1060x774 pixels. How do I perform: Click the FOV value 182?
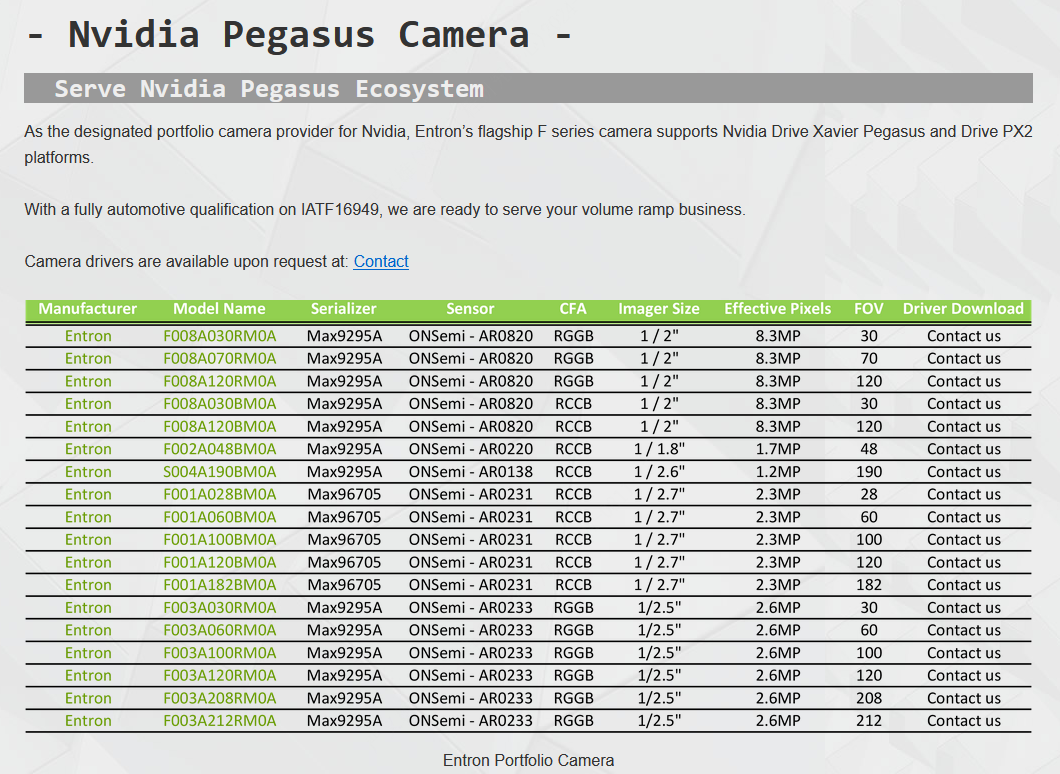869,585
